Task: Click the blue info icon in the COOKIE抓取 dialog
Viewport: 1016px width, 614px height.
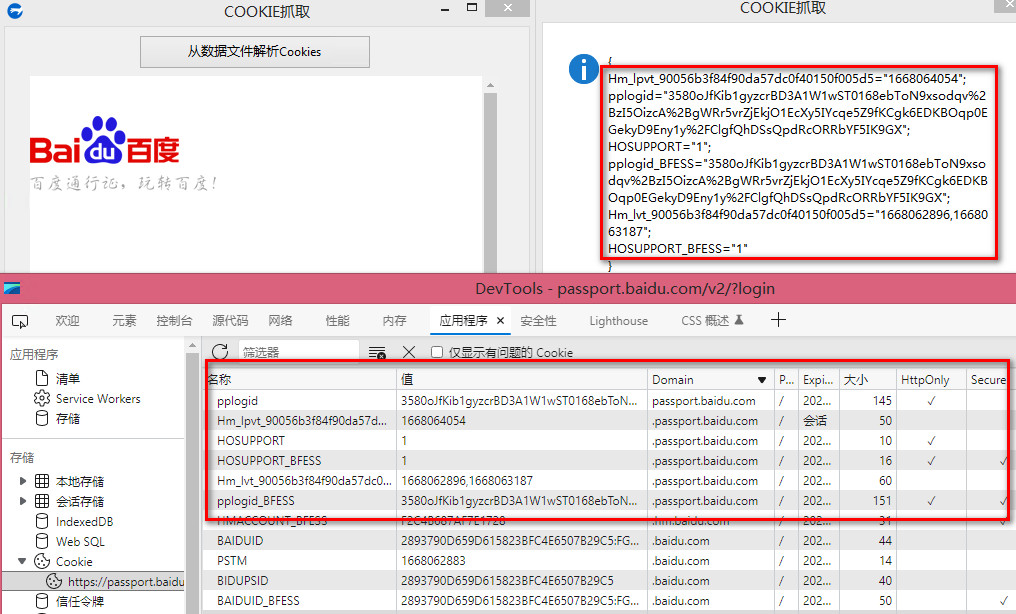Action: [584, 69]
